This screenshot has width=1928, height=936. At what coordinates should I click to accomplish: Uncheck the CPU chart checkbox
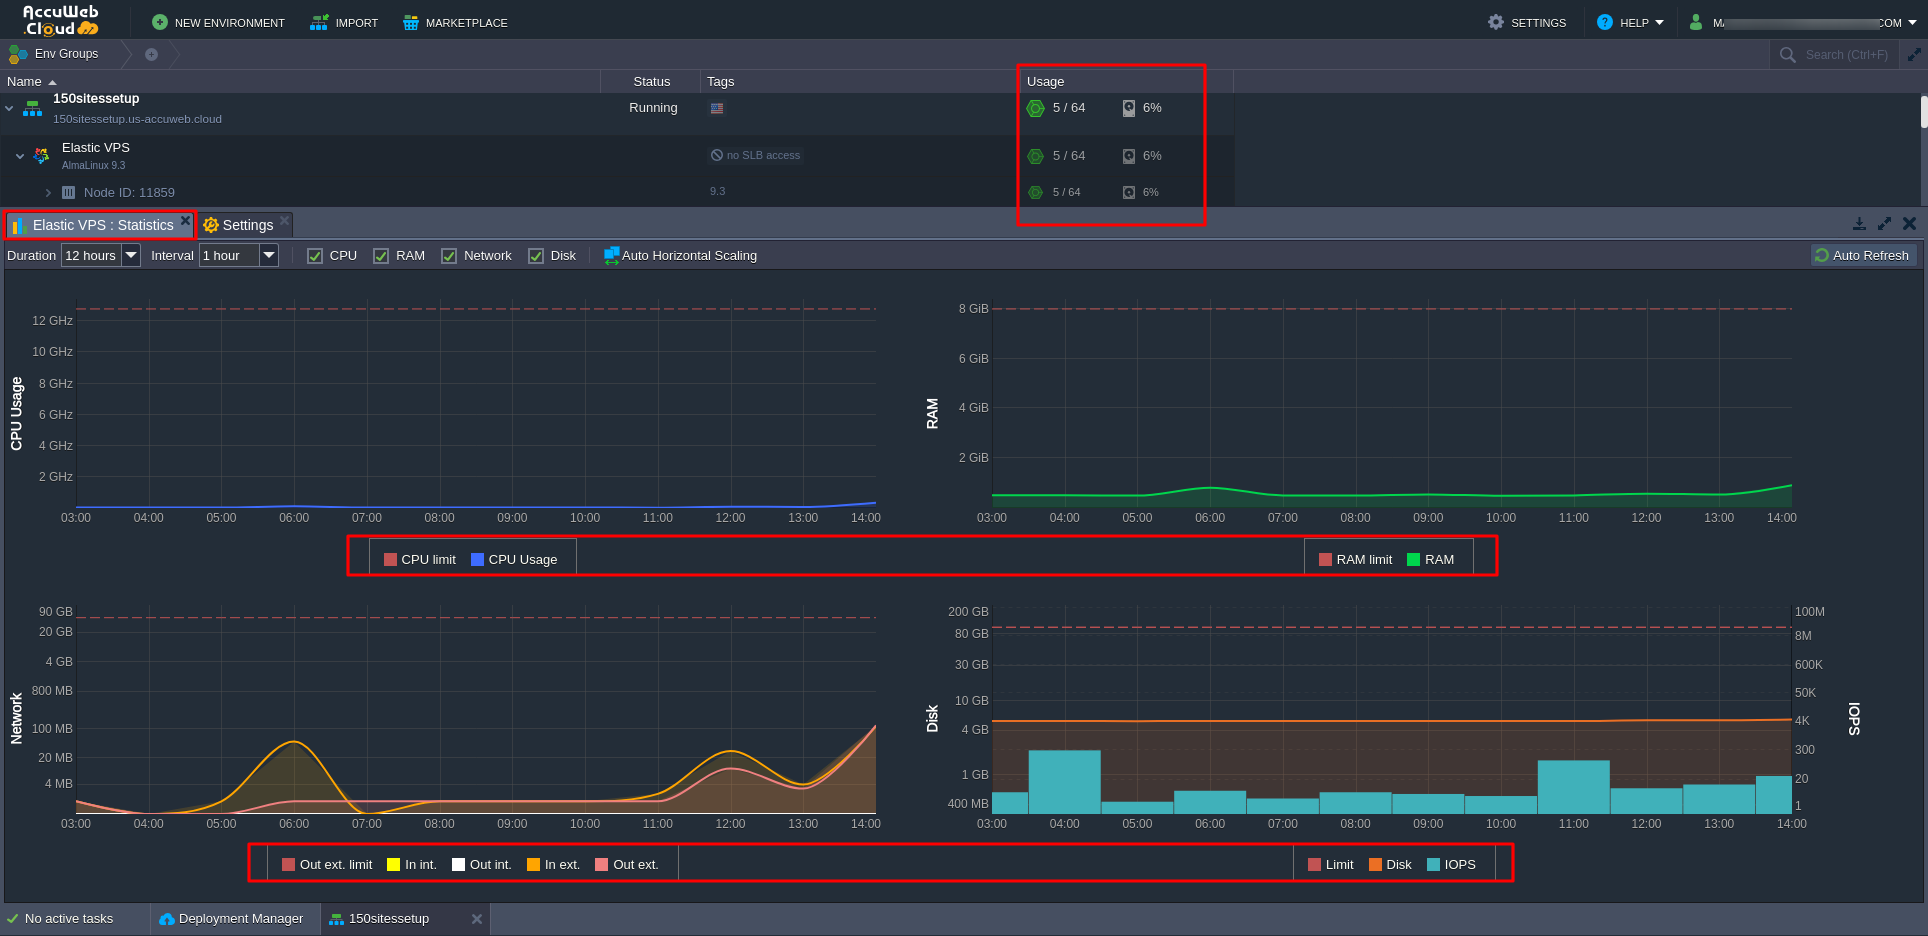(315, 256)
